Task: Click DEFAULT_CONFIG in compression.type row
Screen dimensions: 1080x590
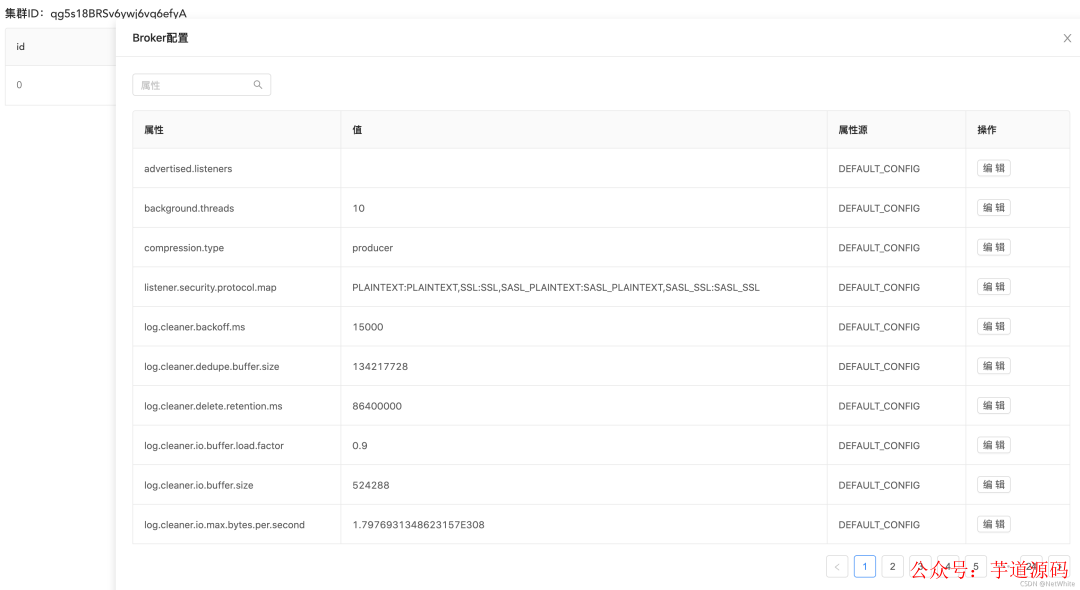Action: [x=879, y=248]
